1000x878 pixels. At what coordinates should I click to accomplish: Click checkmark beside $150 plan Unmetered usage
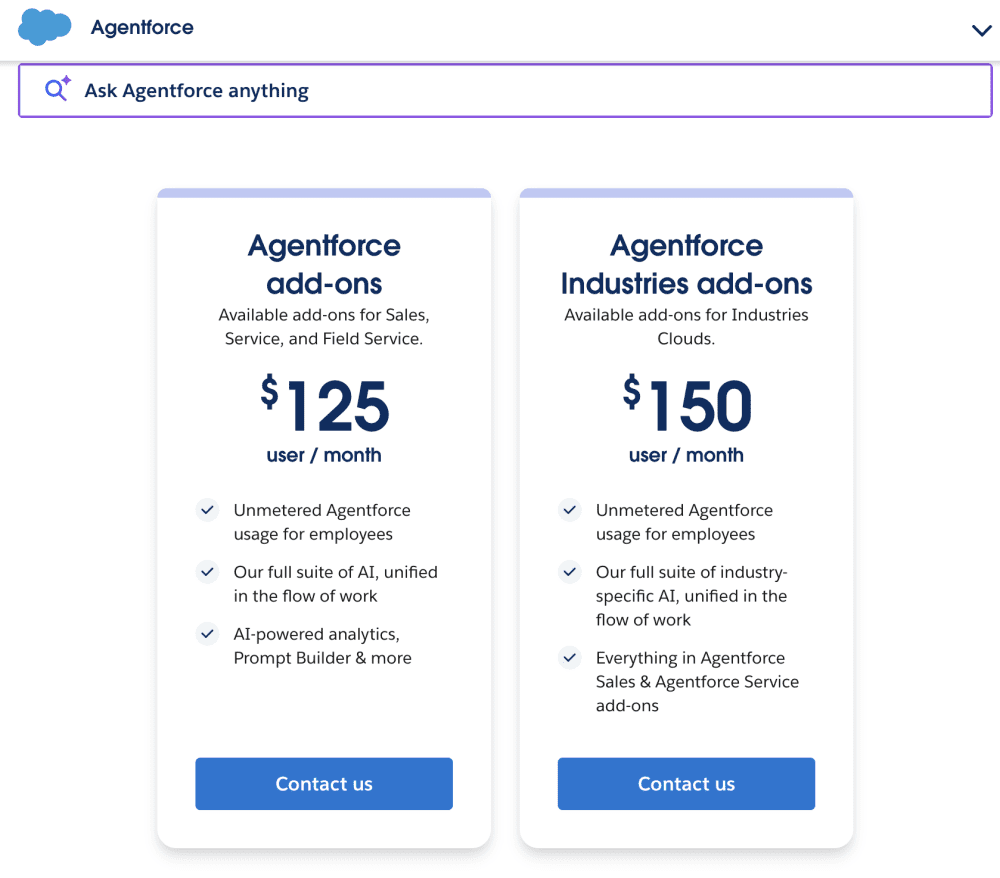pos(569,510)
